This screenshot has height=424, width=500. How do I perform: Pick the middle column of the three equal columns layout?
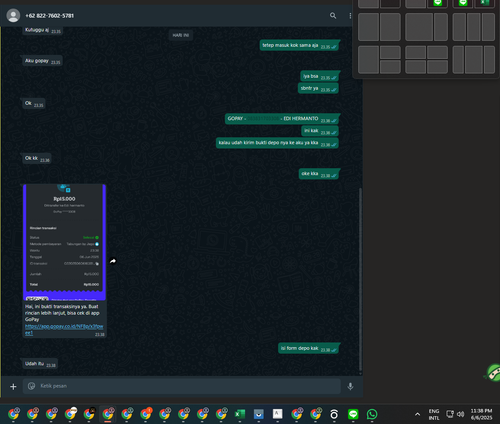click(474, 27)
